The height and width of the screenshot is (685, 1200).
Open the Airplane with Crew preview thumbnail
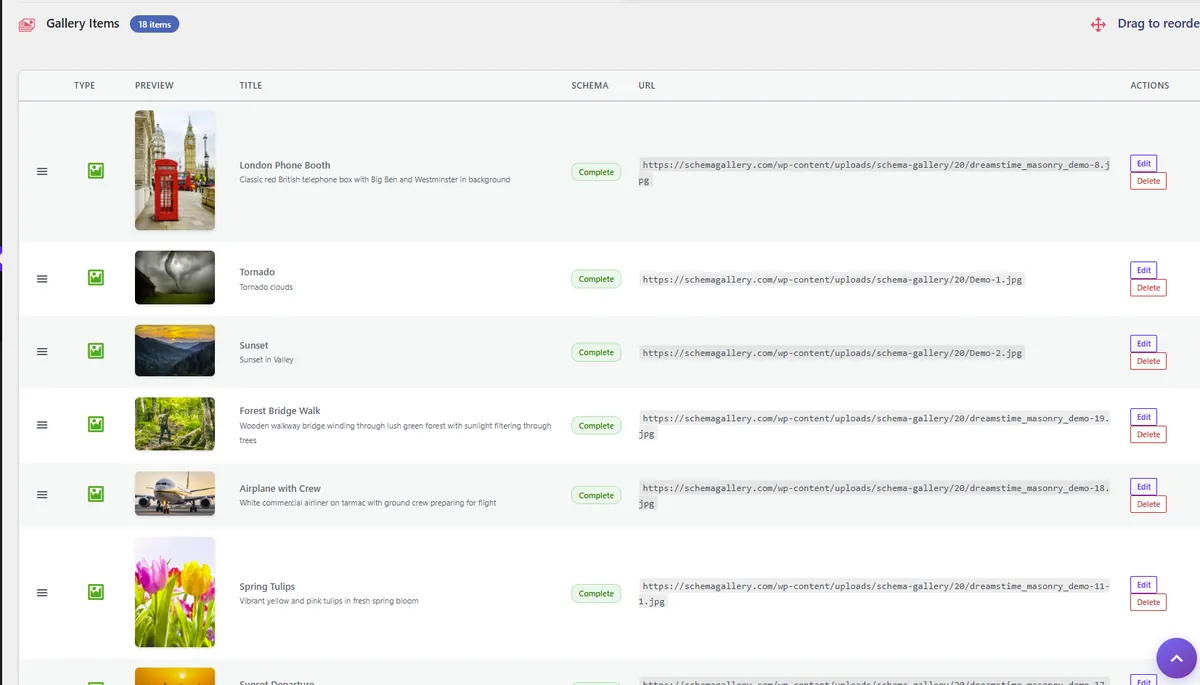pos(175,493)
